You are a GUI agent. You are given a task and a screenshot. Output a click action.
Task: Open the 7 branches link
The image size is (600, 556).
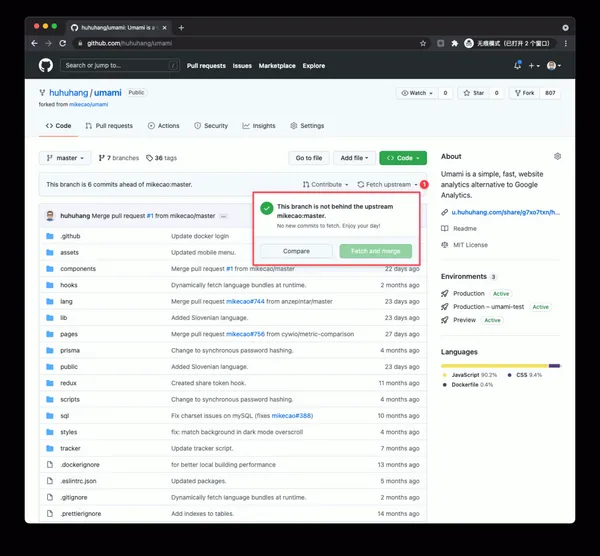point(119,158)
